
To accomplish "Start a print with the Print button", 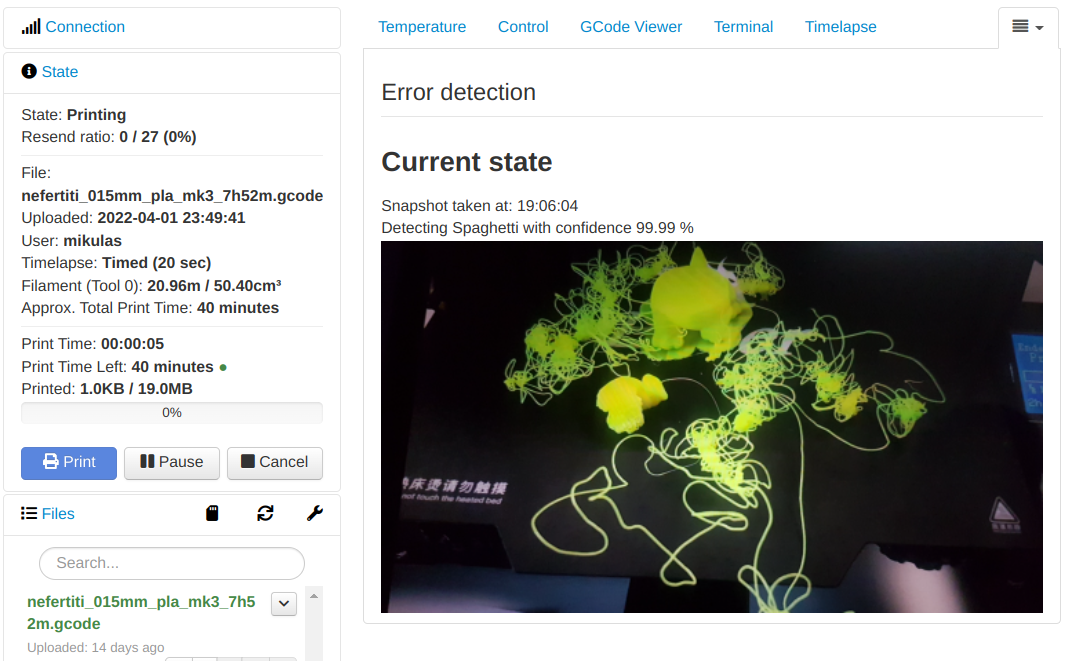I will tap(68, 463).
